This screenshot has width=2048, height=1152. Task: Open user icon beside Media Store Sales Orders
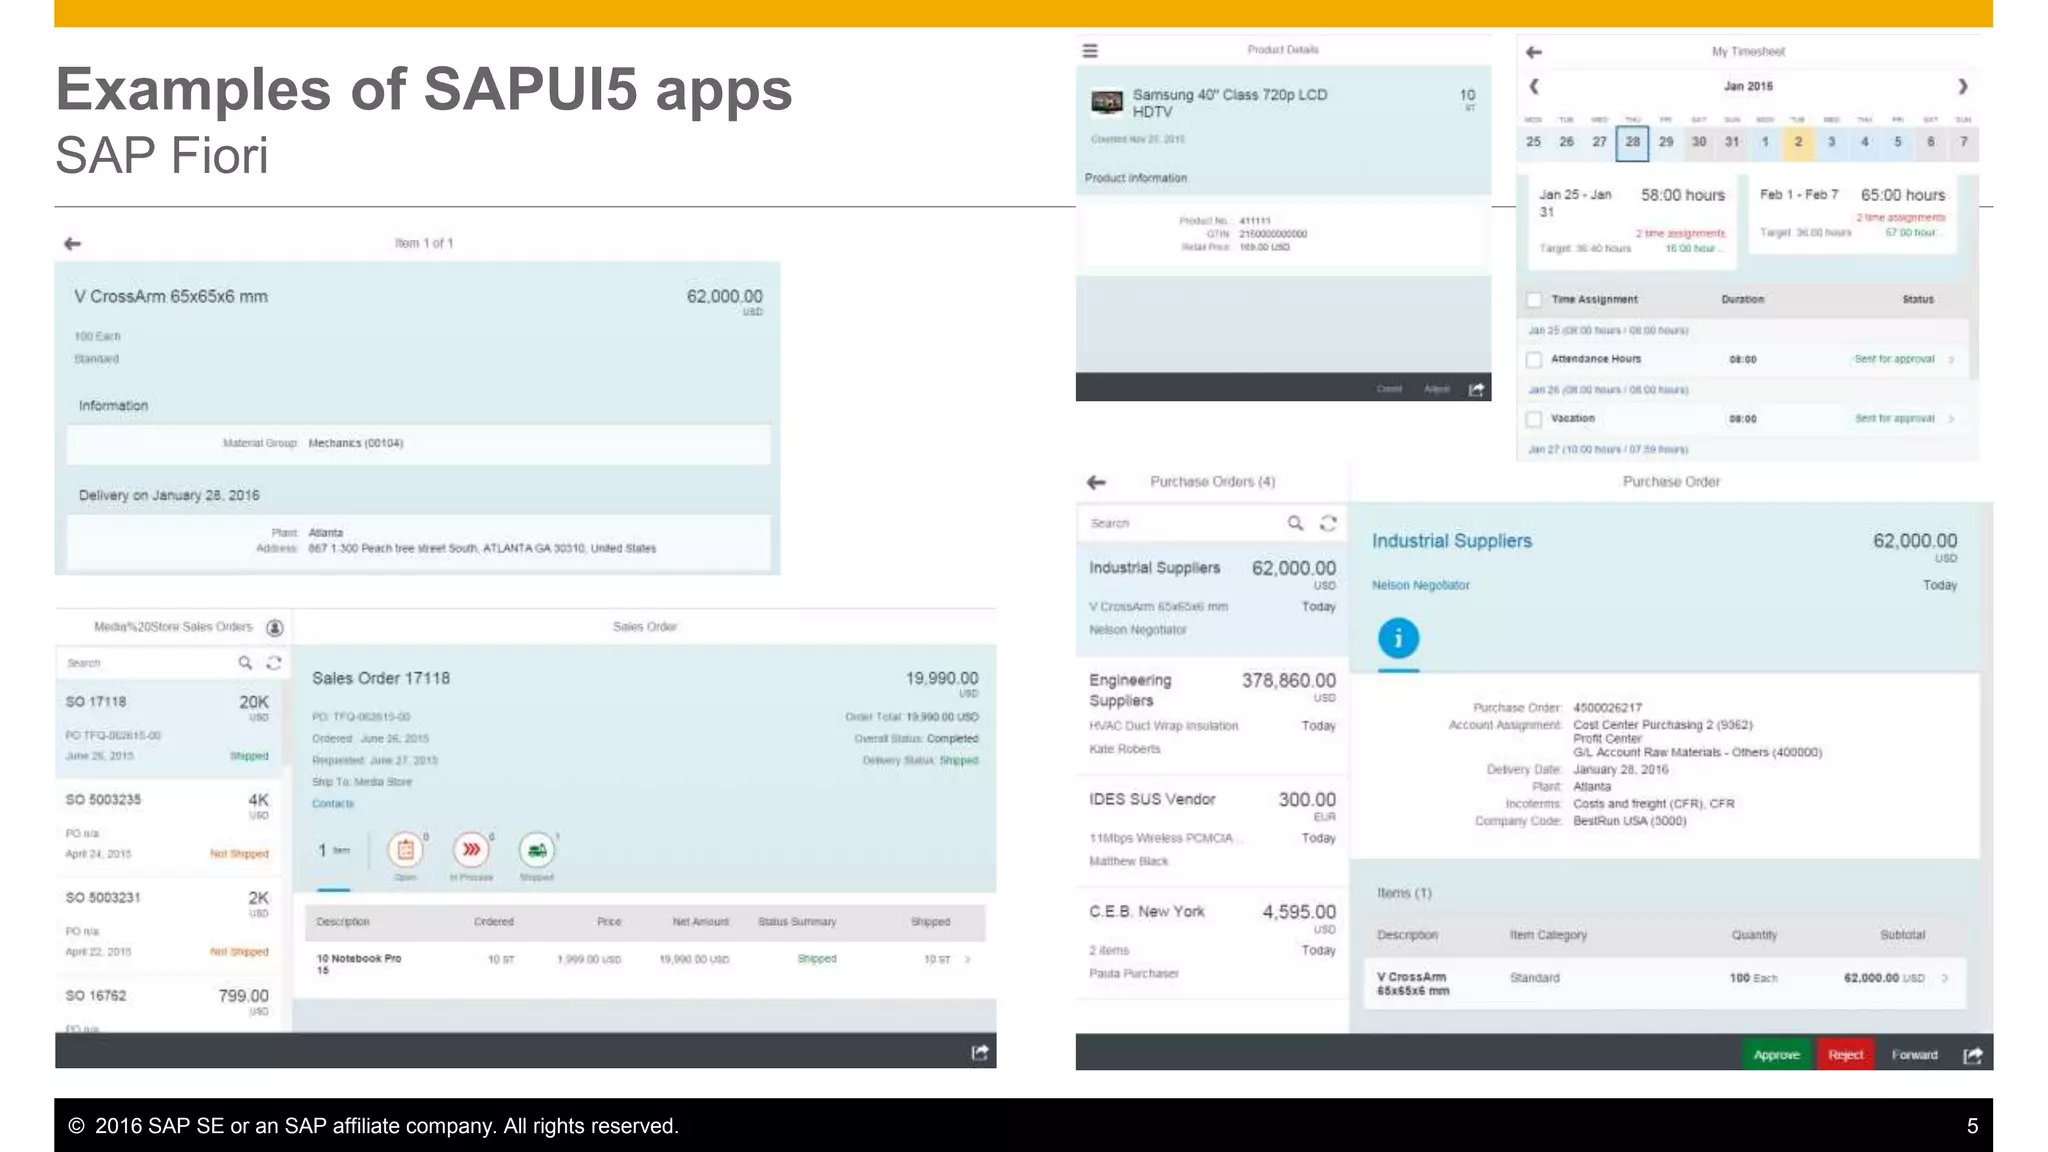(x=275, y=627)
